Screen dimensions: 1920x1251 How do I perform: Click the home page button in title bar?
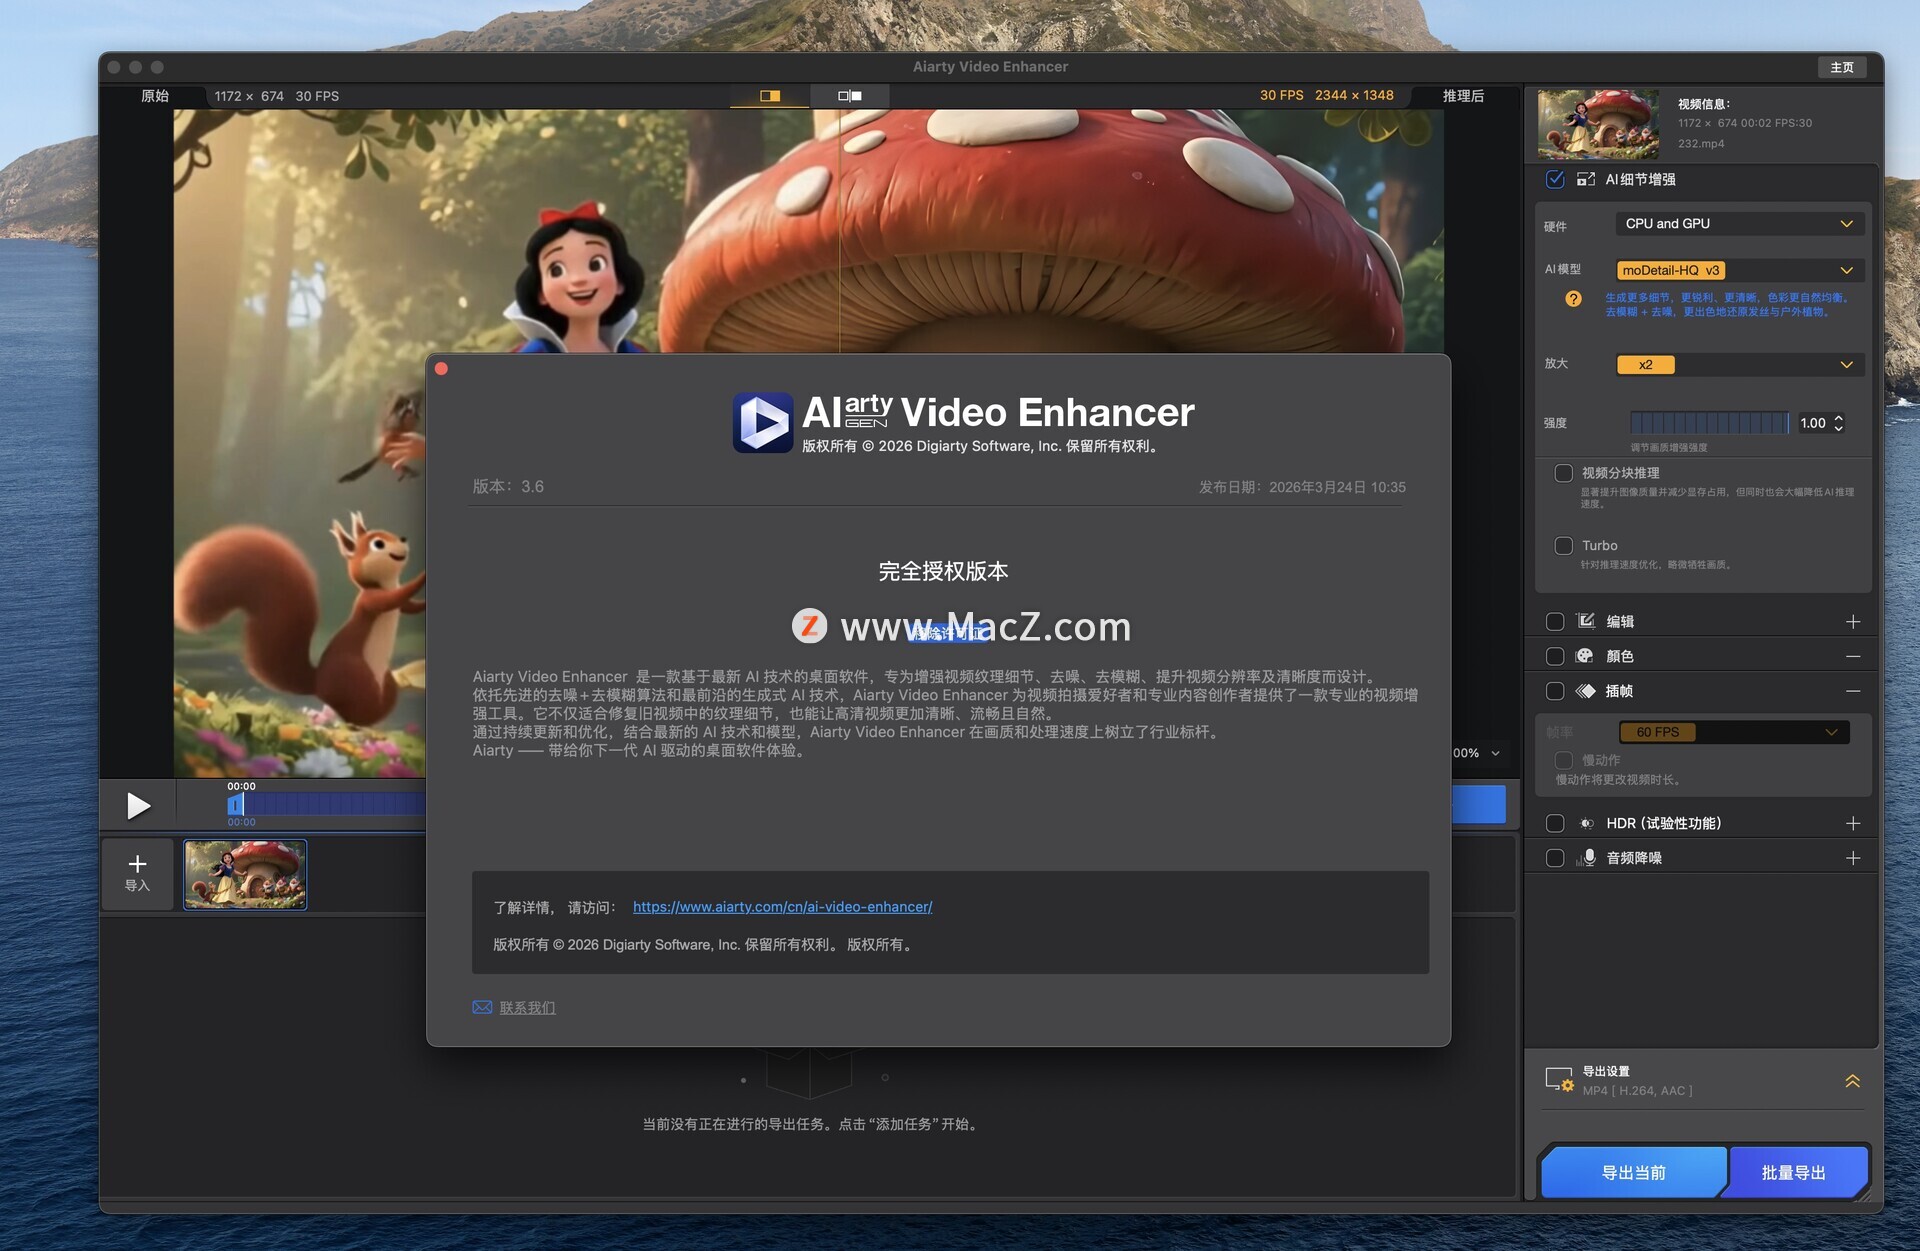pos(1841,67)
